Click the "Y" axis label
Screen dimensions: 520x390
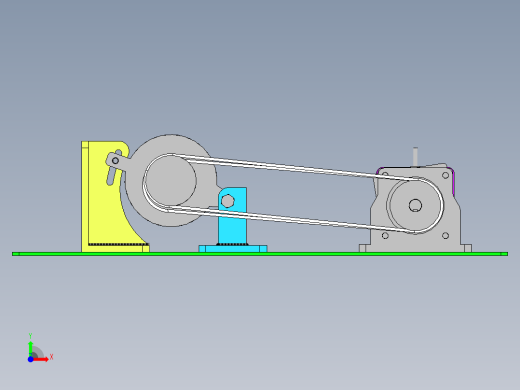coord(30,336)
